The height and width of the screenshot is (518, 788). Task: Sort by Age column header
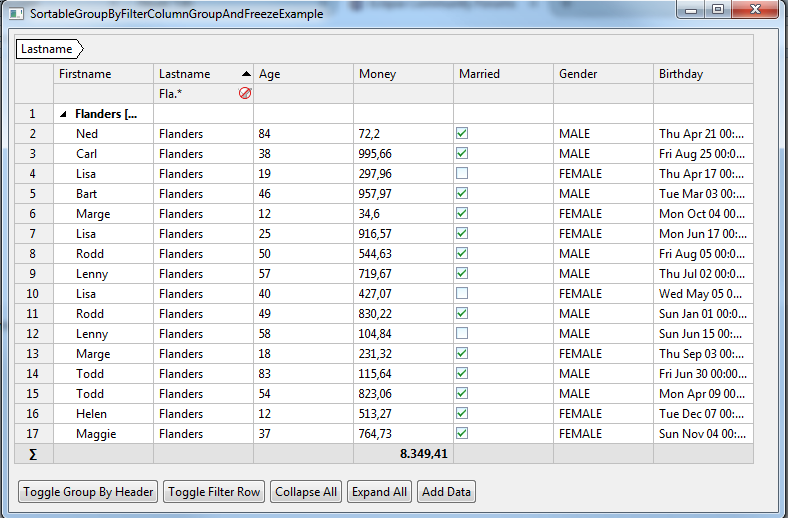304,74
